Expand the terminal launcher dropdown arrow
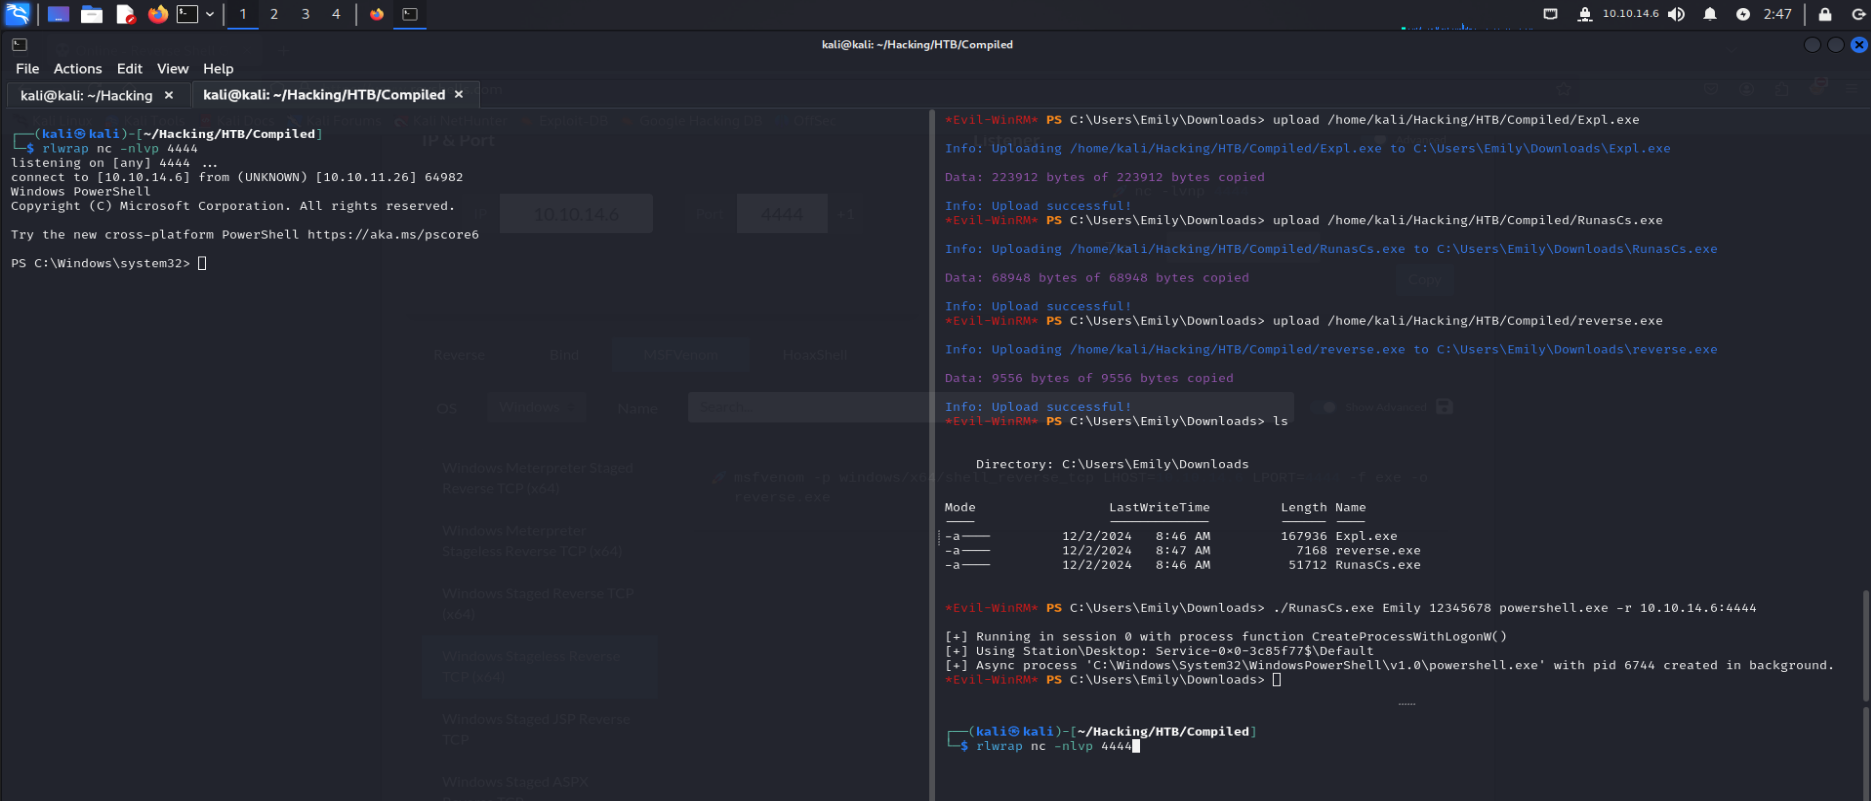 pyautogui.click(x=209, y=14)
